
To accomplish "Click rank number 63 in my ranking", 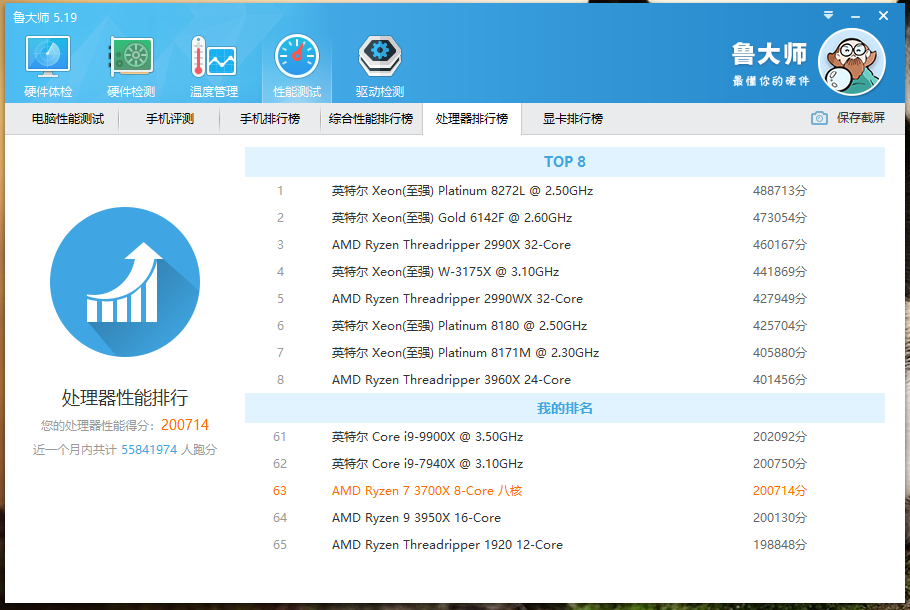I will click(280, 490).
